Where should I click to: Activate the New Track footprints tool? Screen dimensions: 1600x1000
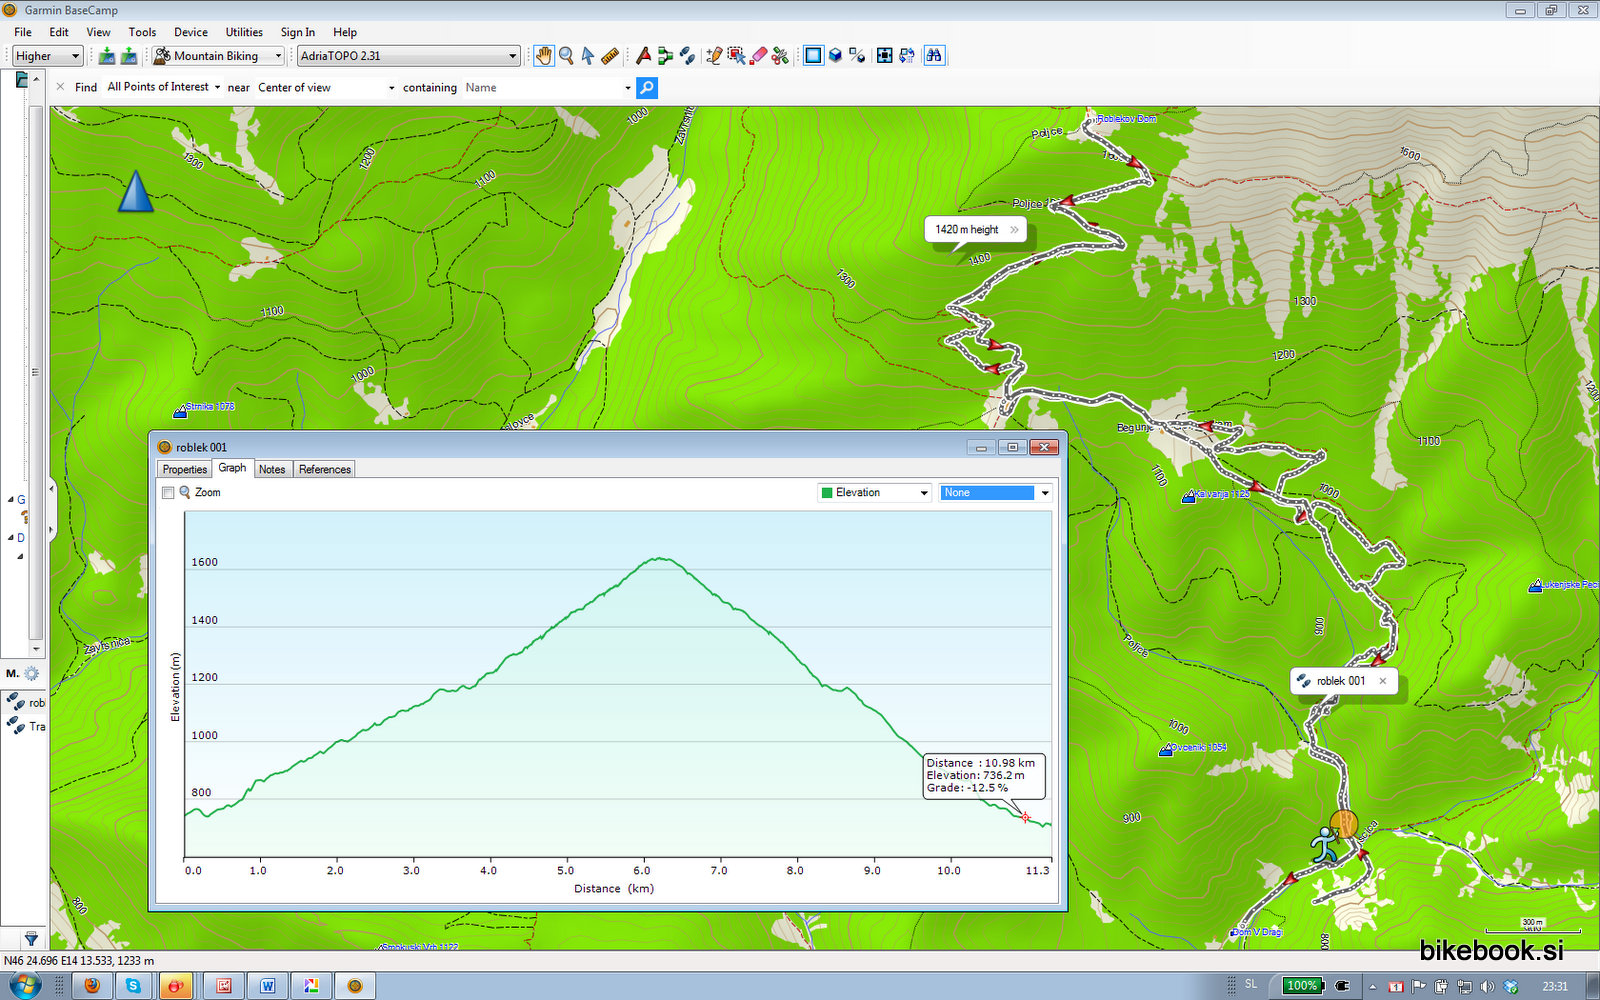[x=687, y=56]
